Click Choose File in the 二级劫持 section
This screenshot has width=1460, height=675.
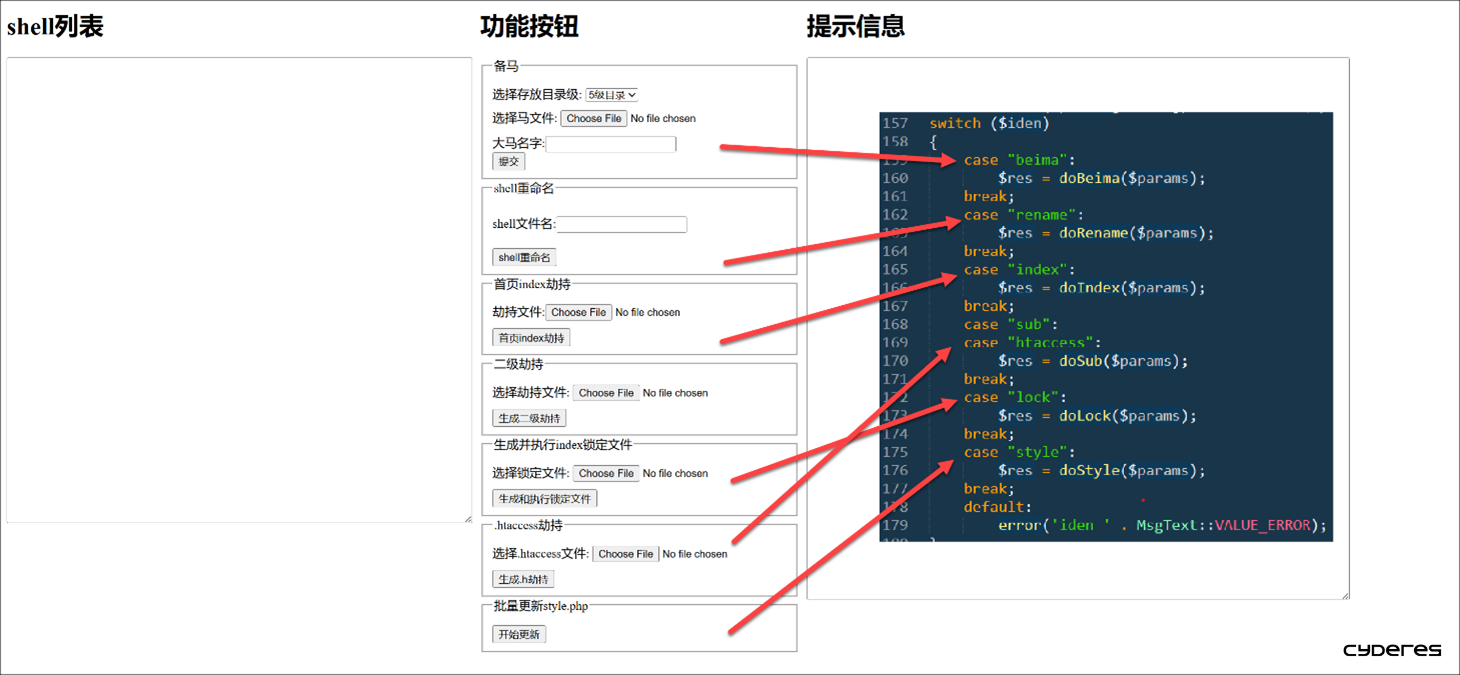click(x=606, y=393)
